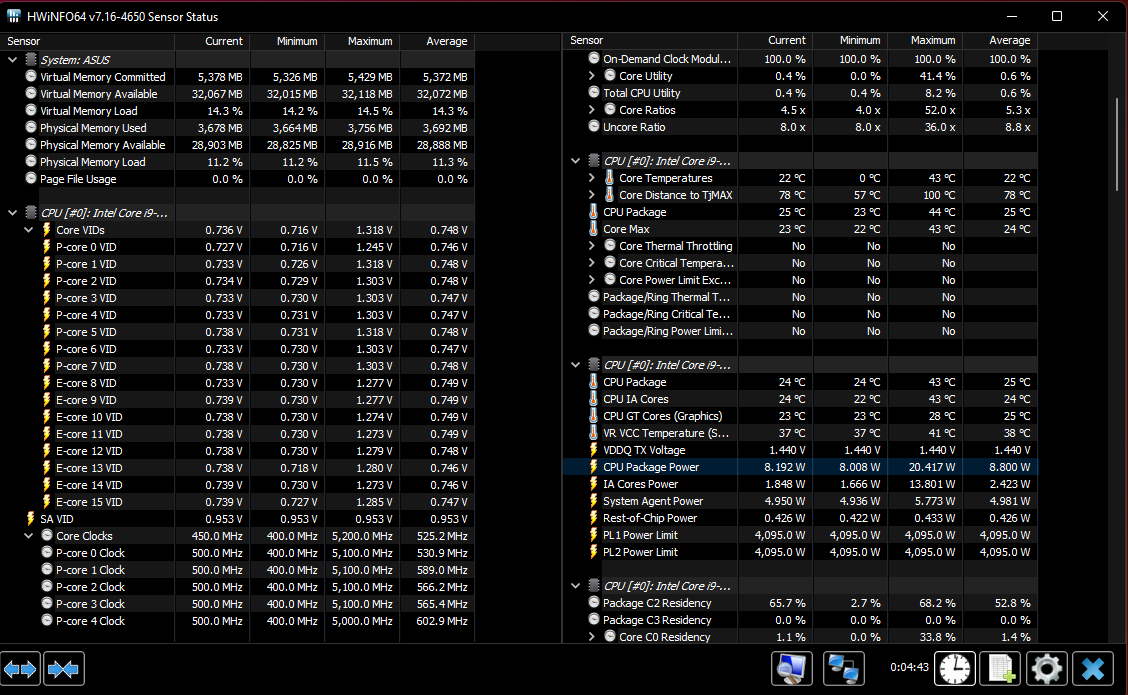Click the Maximum column header in left panel
This screenshot has height=695, width=1128.
pyautogui.click(x=362, y=41)
